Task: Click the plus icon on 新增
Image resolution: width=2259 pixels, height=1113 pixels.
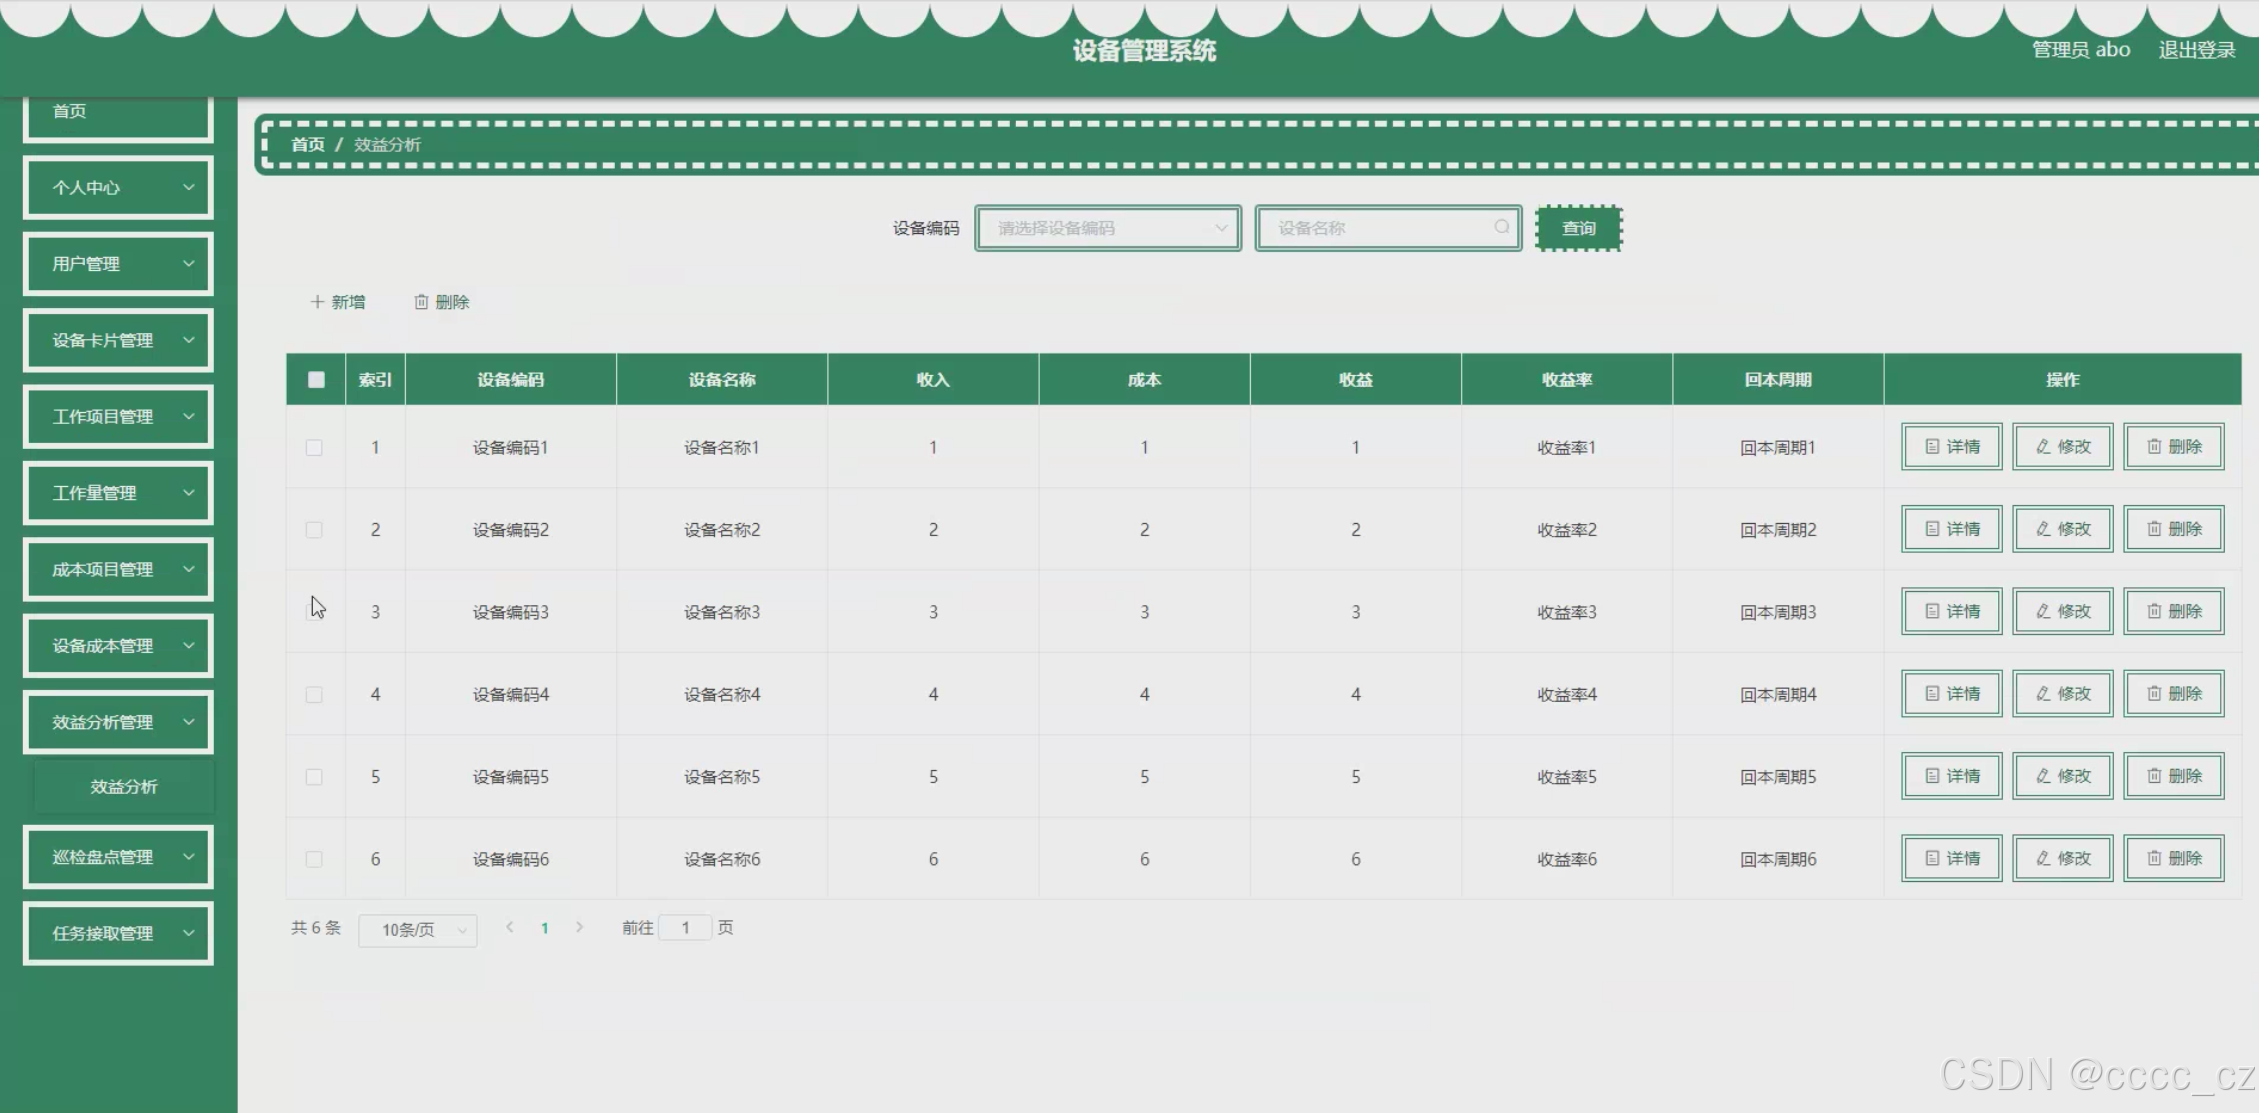Action: coord(317,301)
